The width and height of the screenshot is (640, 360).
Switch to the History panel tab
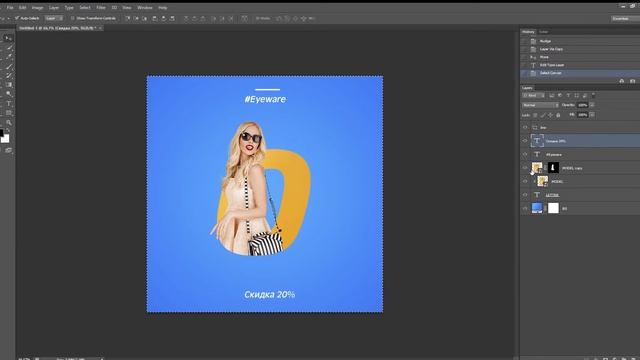[x=528, y=32]
